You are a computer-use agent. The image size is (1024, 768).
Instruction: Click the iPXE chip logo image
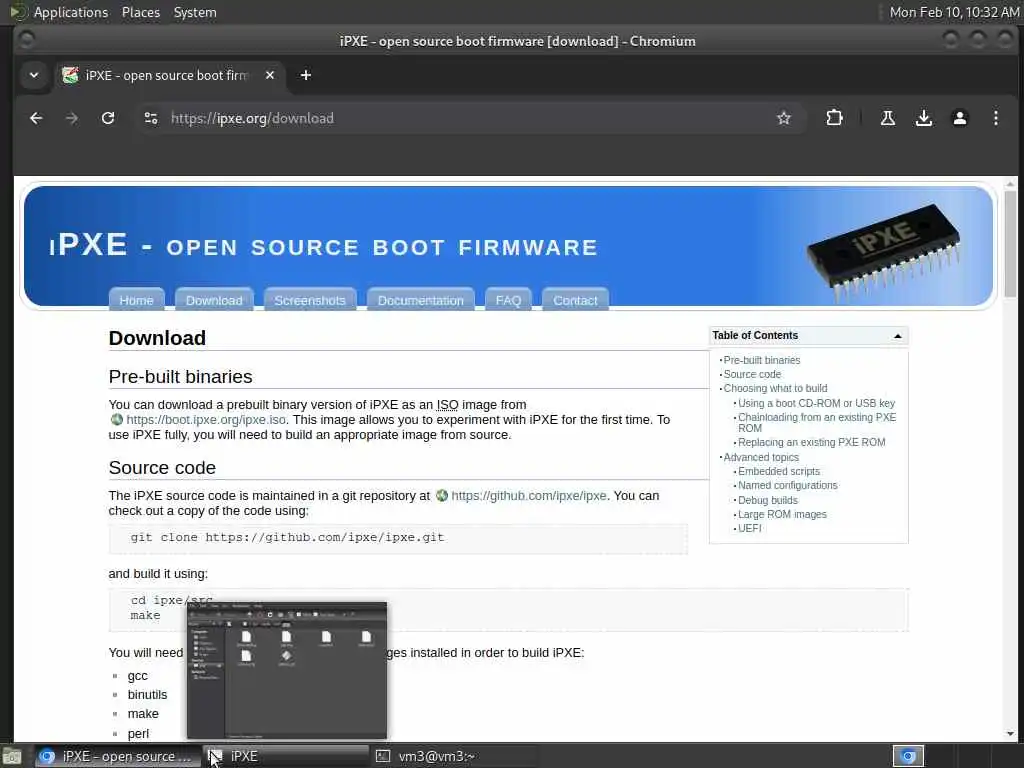click(884, 253)
